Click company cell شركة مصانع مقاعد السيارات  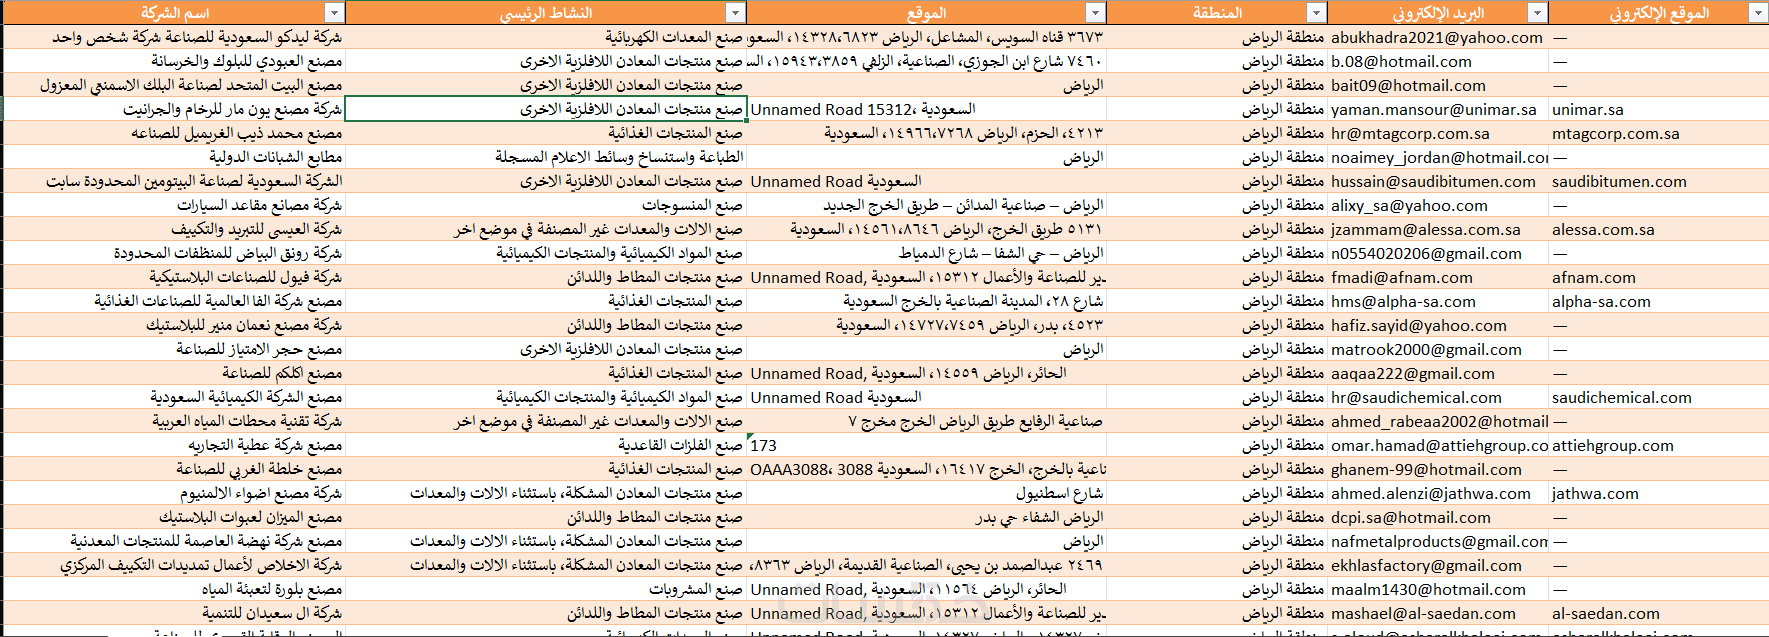(x=173, y=205)
